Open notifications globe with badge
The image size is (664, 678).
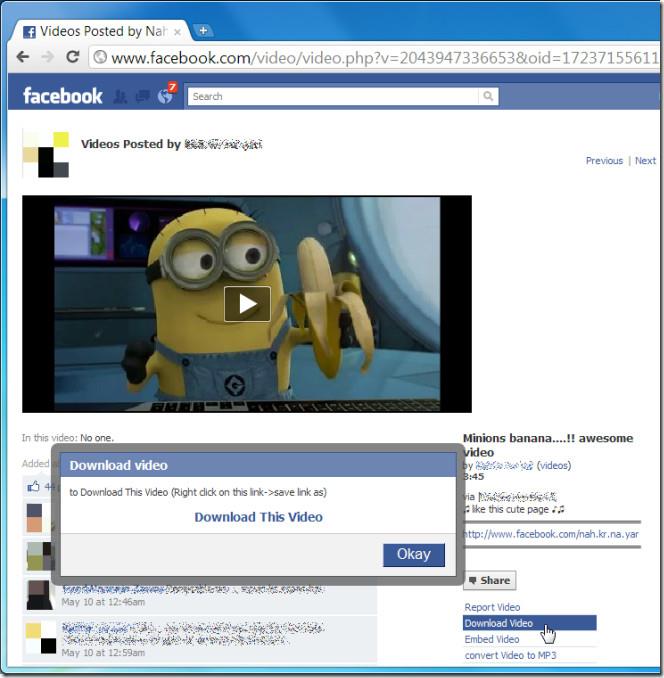click(x=165, y=96)
